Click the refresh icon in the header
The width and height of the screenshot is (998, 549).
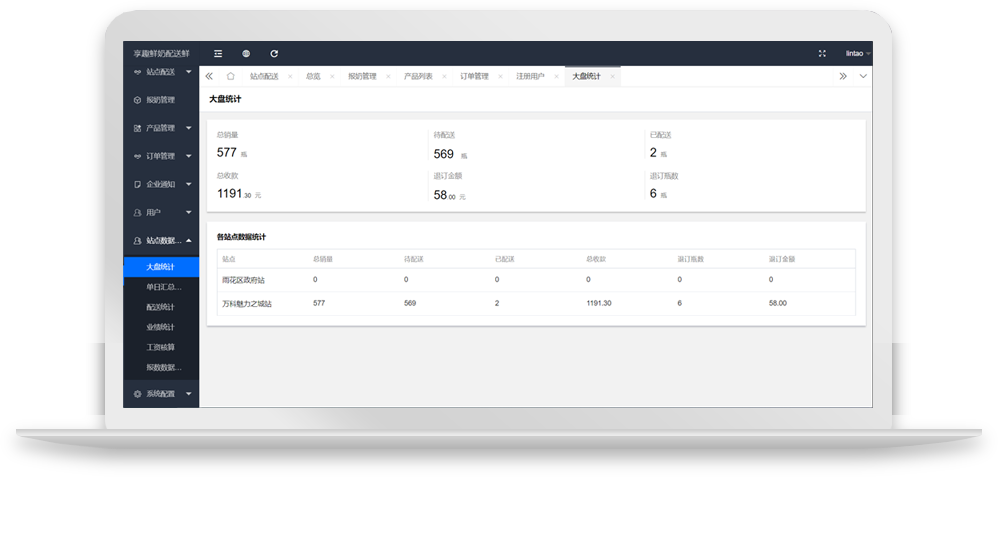(x=274, y=54)
